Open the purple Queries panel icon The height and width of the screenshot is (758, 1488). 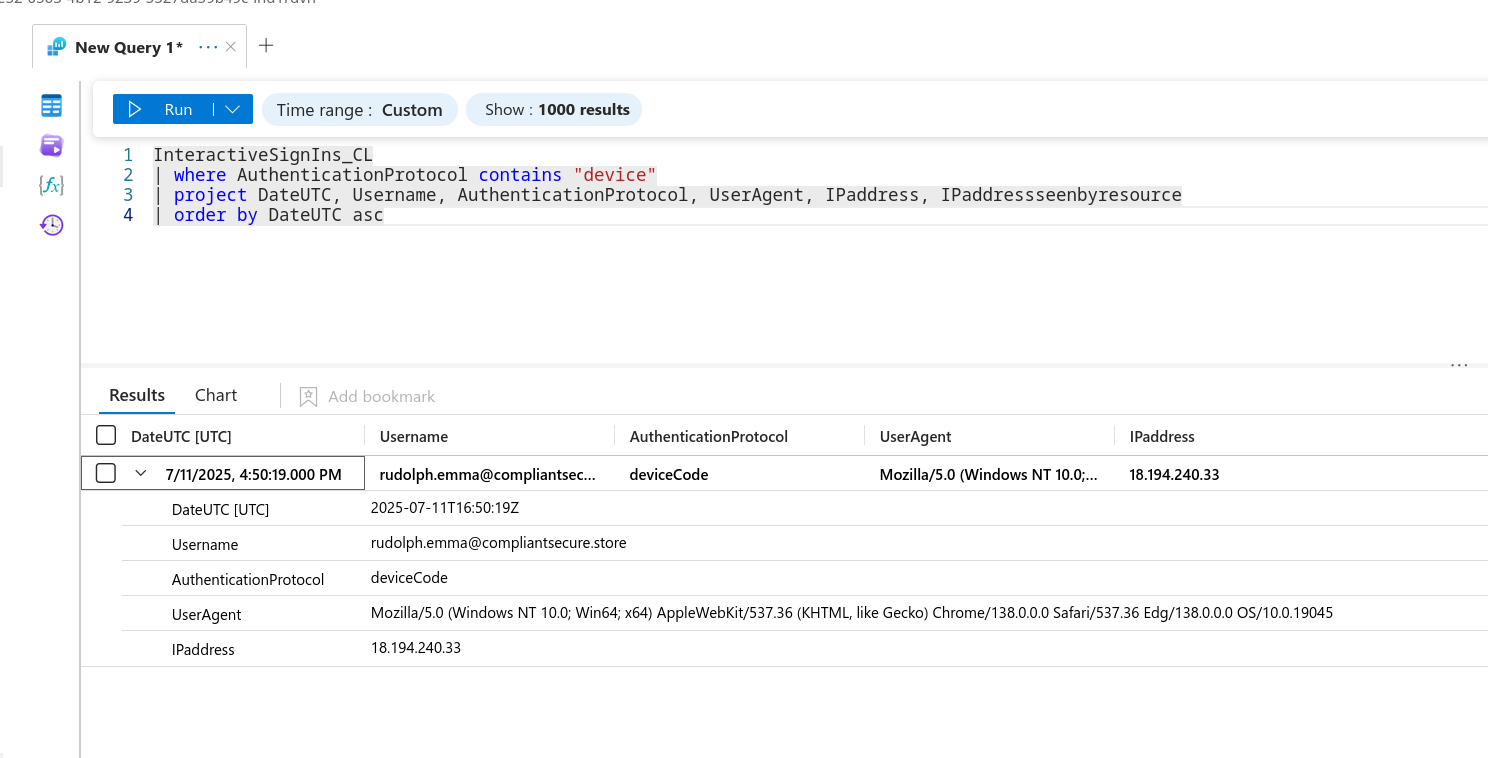(51, 146)
